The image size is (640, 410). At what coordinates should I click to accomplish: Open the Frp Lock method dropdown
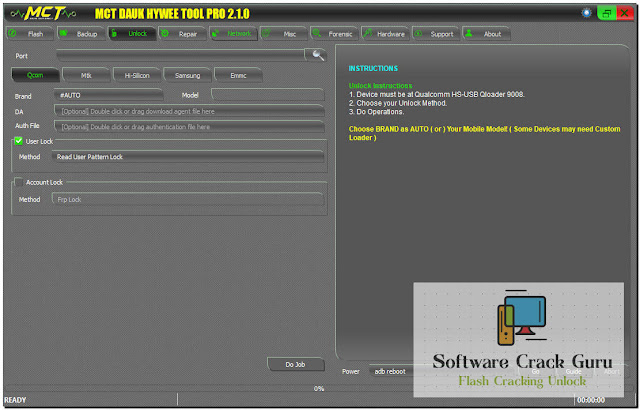(188, 199)
